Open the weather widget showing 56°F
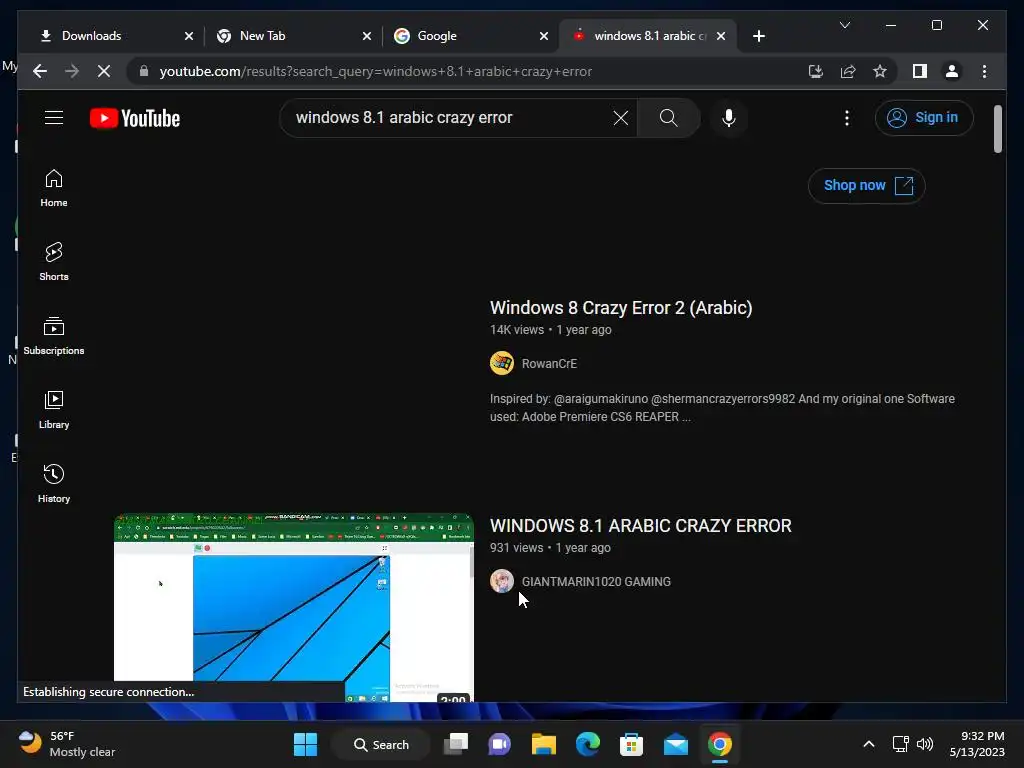This screenshot has height=768, width=1024. coord(67,744)
